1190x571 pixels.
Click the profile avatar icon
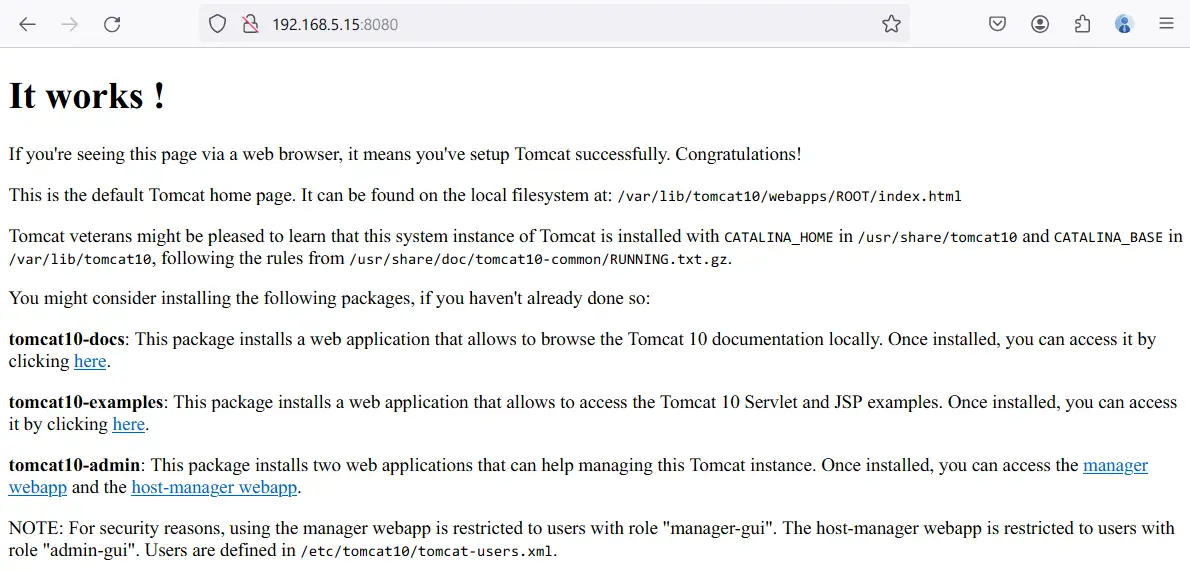coord(1124,24)
